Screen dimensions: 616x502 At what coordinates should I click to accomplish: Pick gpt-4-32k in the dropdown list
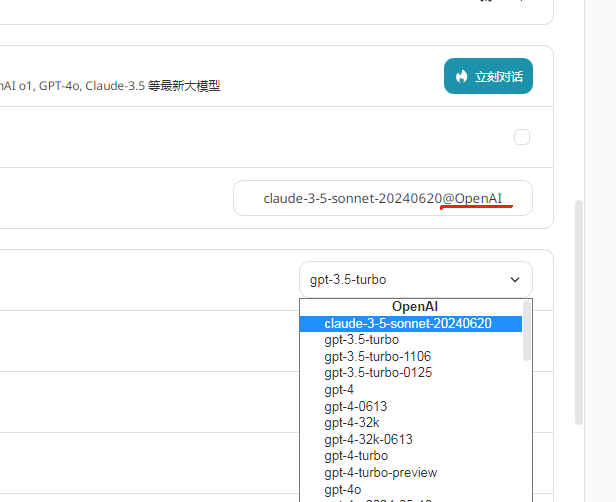(411, 423)
